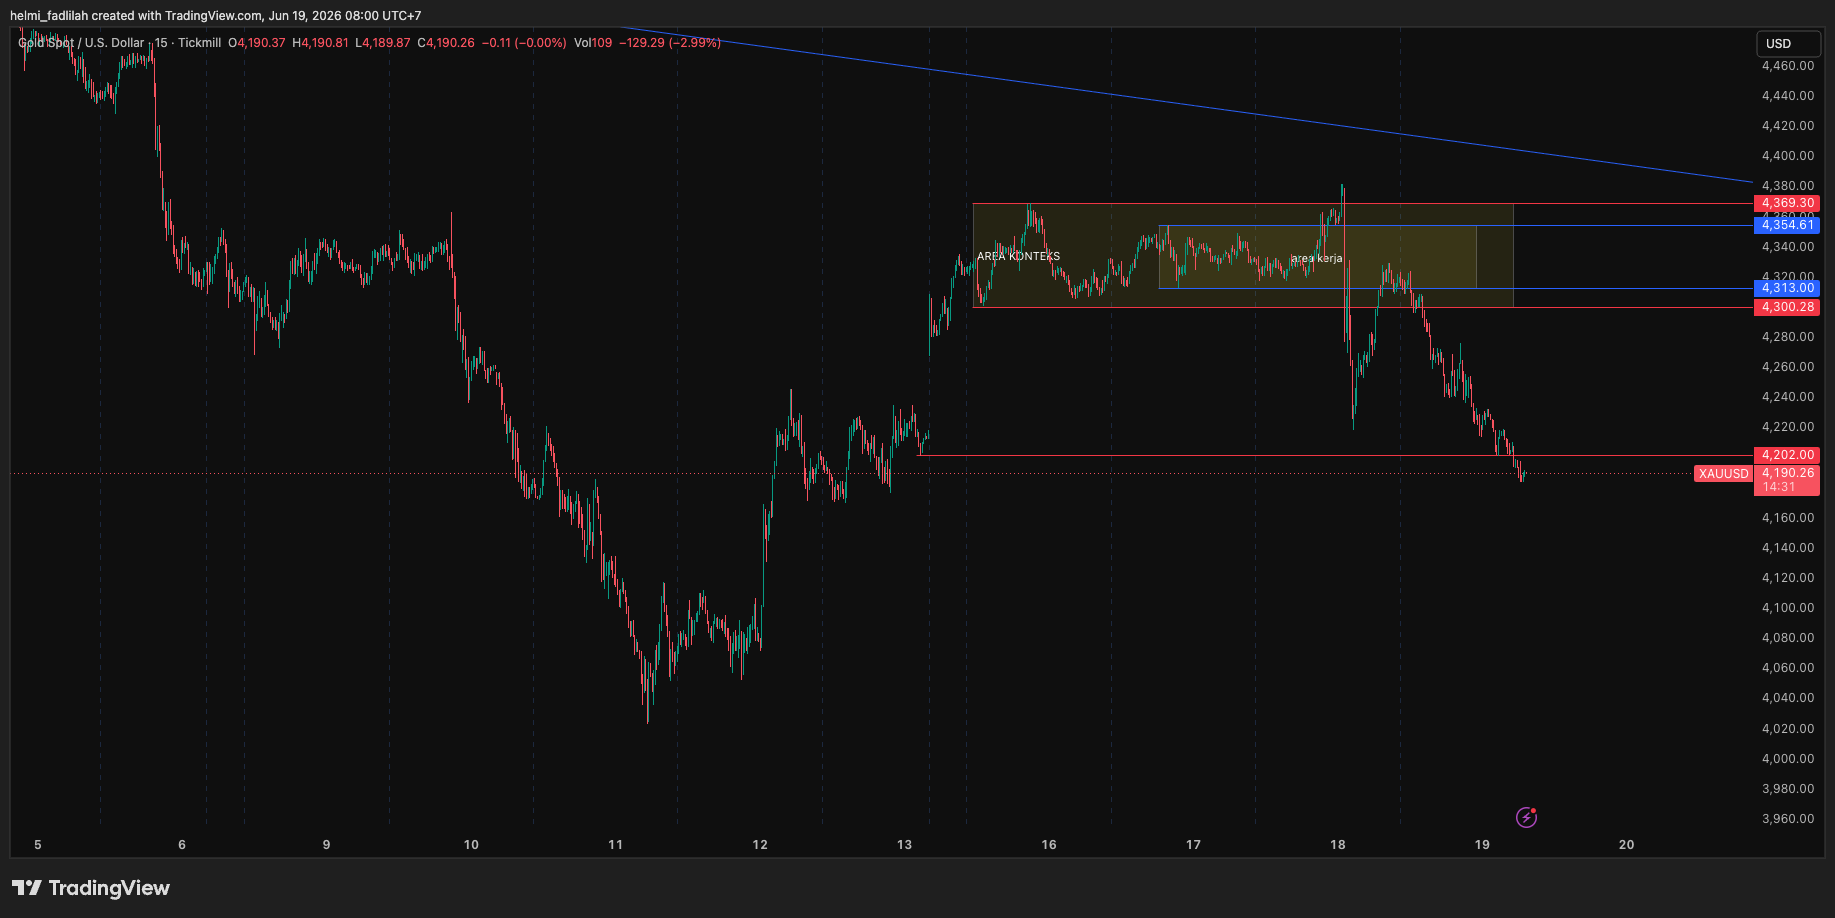The height and width of the screenshot is (918, 1835).
Task: Open the USD currency selector
Action: (x=1789, y=44)
